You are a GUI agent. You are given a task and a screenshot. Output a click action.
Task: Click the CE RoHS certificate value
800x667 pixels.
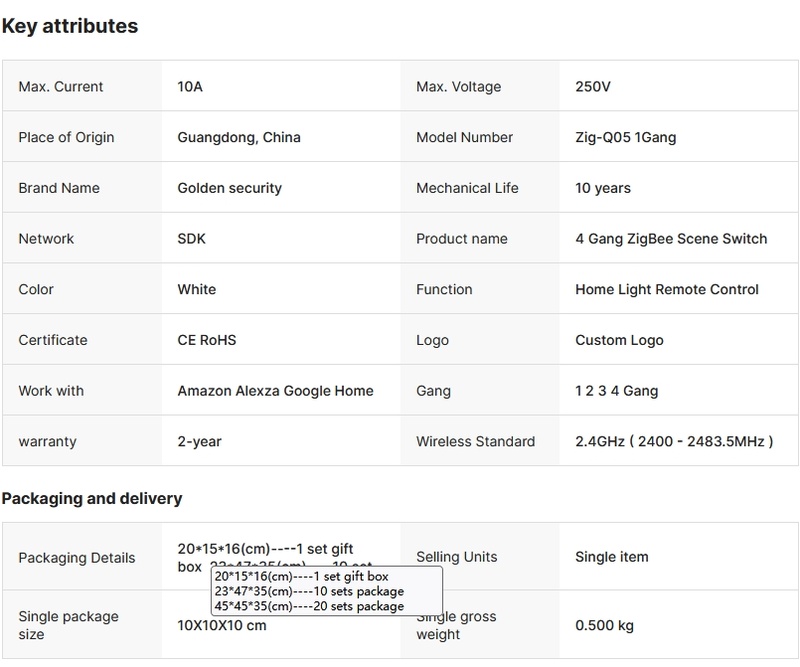207,340
